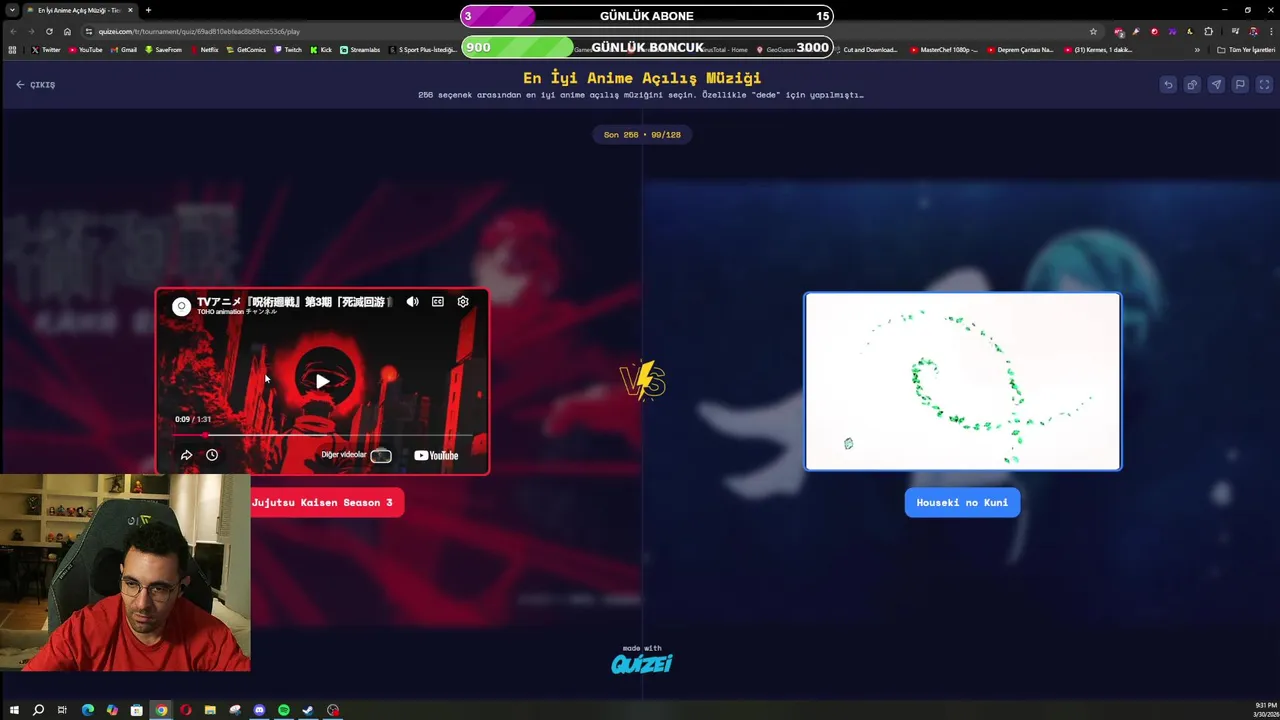Open SaveFrom bookmark
This screenshot has height=720, width=1280.
point(164,50)
